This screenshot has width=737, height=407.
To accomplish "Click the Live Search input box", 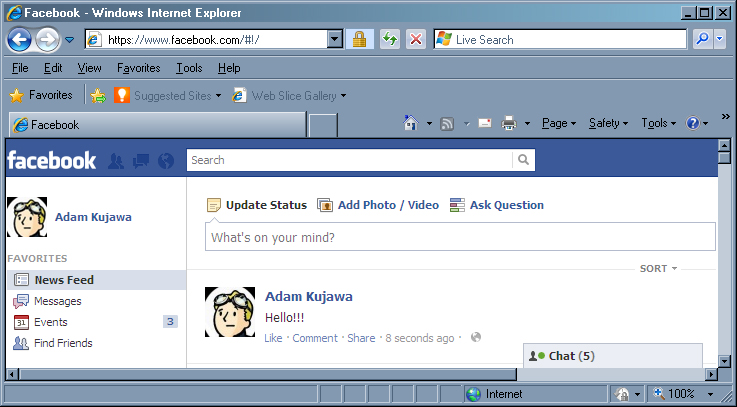I will pyautogui.click(x=560, y=39).
